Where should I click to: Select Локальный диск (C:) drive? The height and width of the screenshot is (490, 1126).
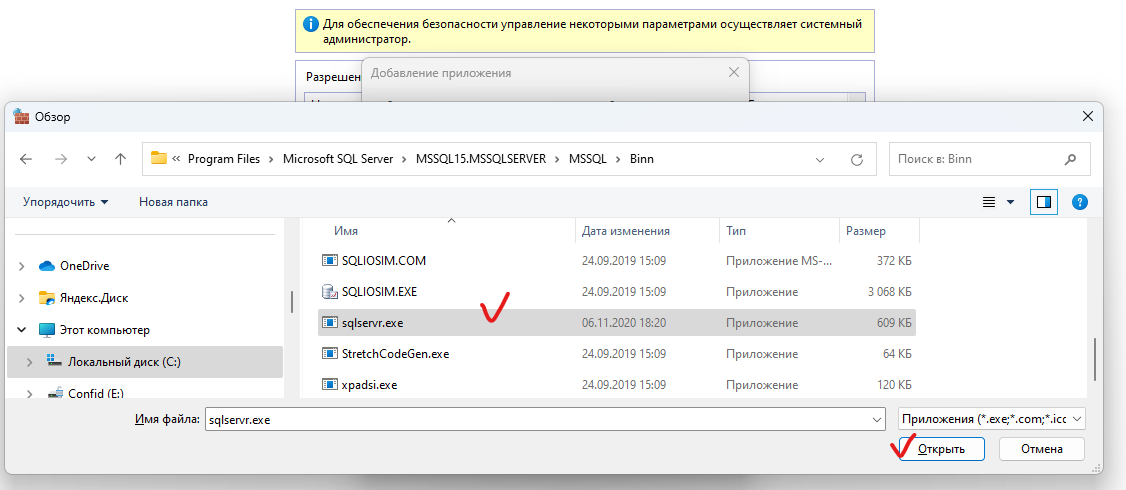(124, 362)
